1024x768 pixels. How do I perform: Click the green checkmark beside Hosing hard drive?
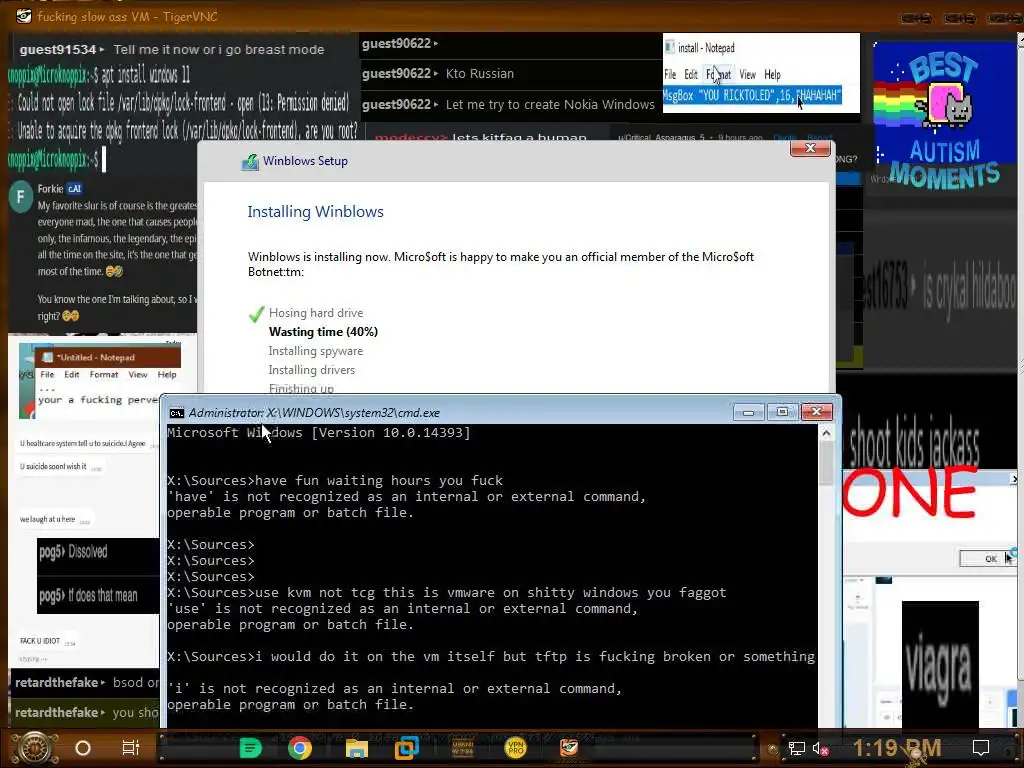pos(257,314)
